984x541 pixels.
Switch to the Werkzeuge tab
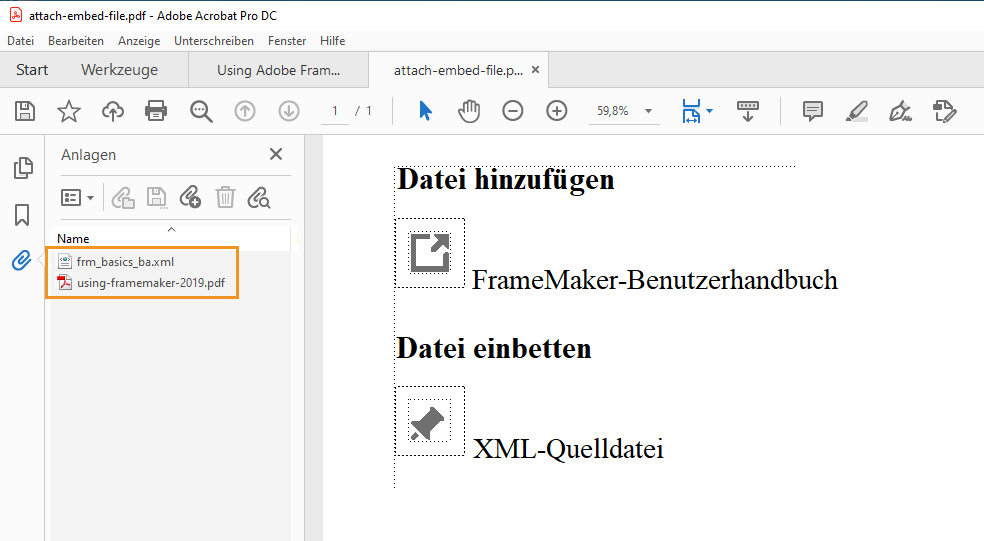pyautogui.click(x=119, y=70)
